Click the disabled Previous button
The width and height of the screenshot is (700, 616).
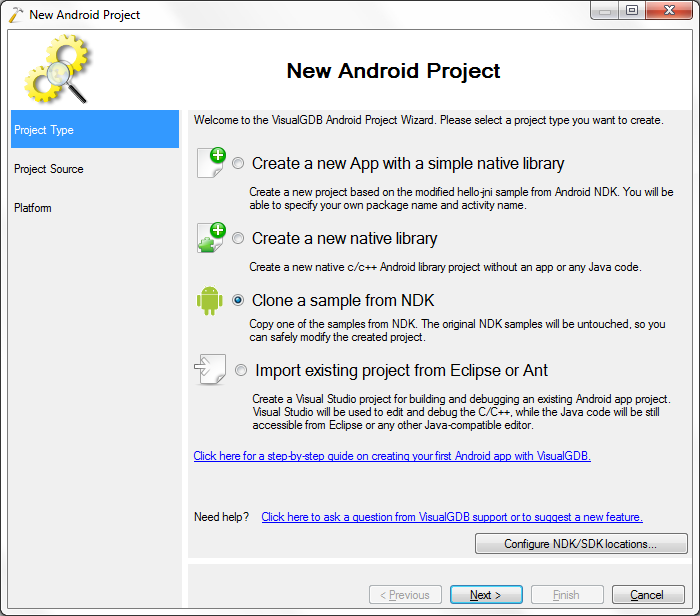coord(405,595)
